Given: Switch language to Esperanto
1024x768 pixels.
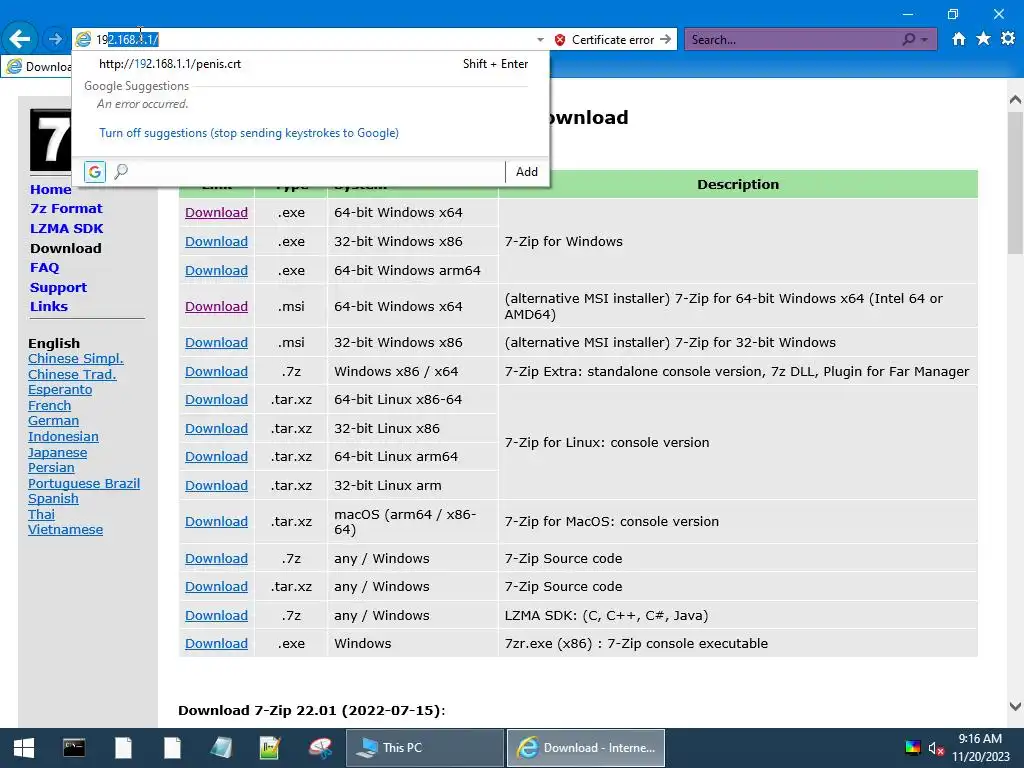Looking at the screenshot, I should click(60, 390).
